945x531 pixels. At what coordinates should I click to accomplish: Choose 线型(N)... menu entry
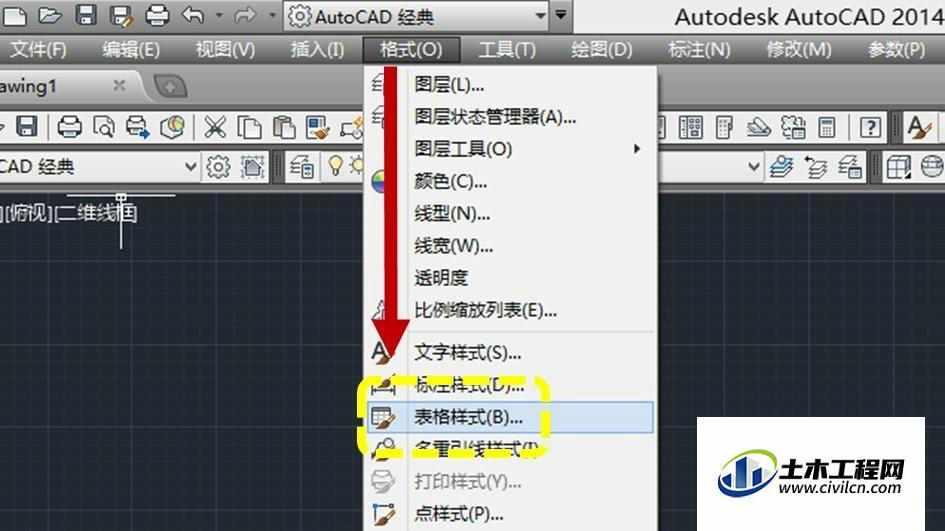tap(510, 213)
